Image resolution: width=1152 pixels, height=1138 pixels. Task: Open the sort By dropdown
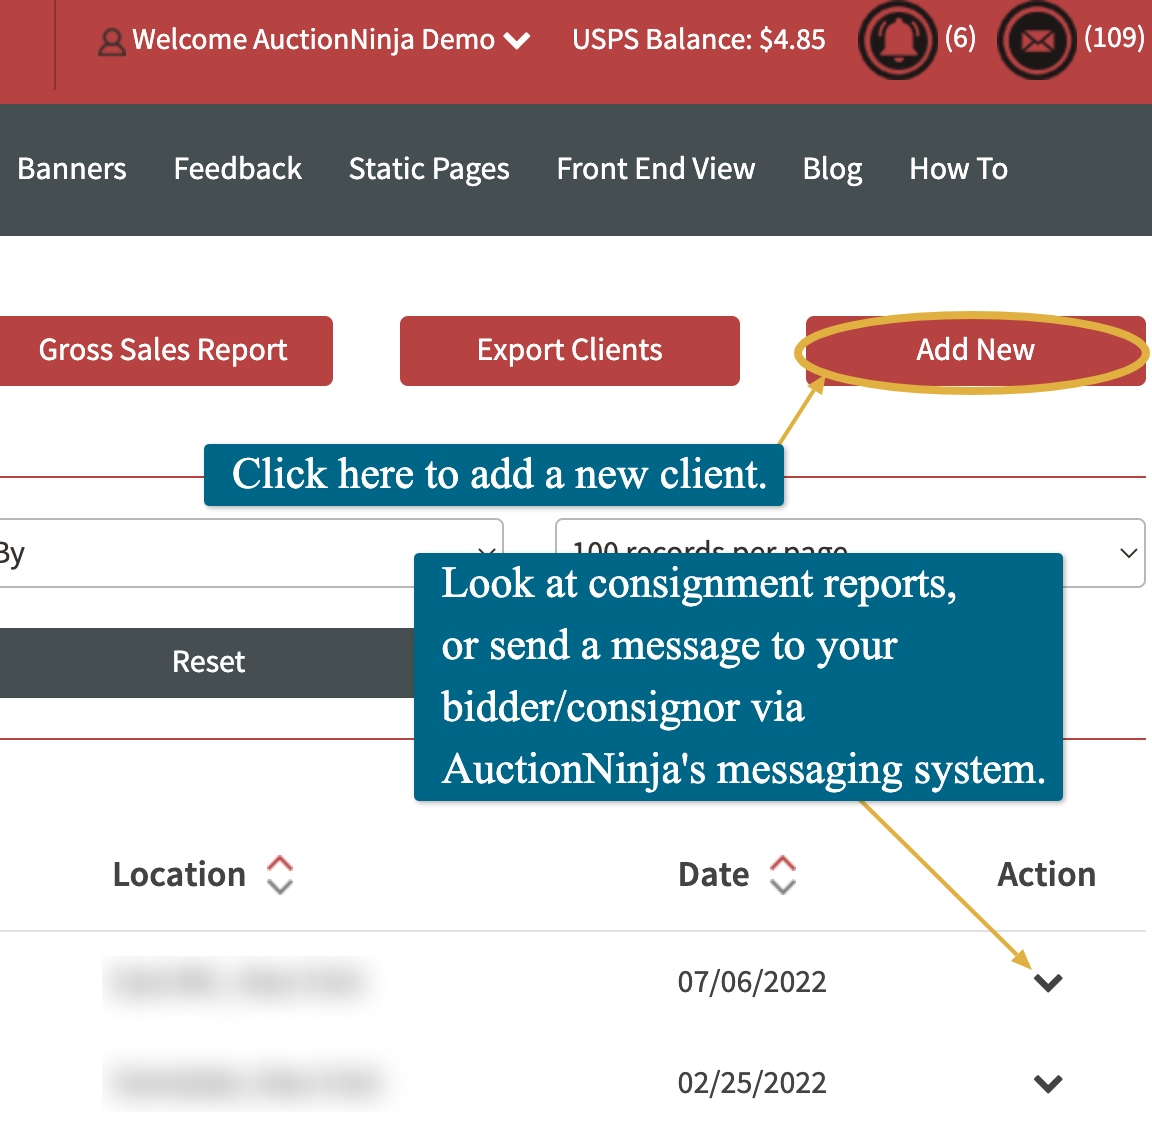pos(250,552)
